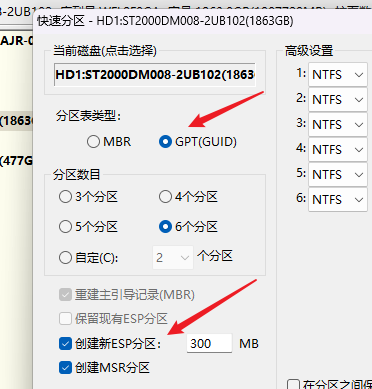
Task: Toggle the 保留现有ESP分区 checkbox
Action: point(65,319)
